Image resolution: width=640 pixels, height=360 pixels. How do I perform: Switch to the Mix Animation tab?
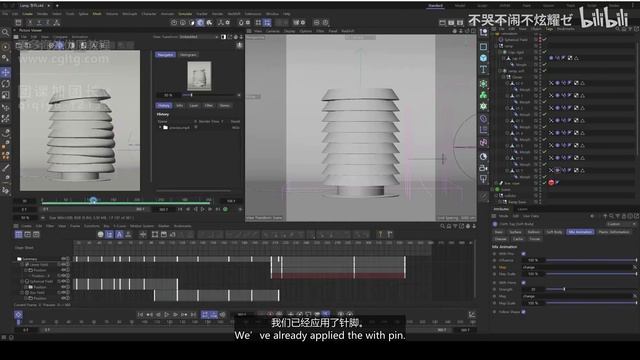(580, 232)
